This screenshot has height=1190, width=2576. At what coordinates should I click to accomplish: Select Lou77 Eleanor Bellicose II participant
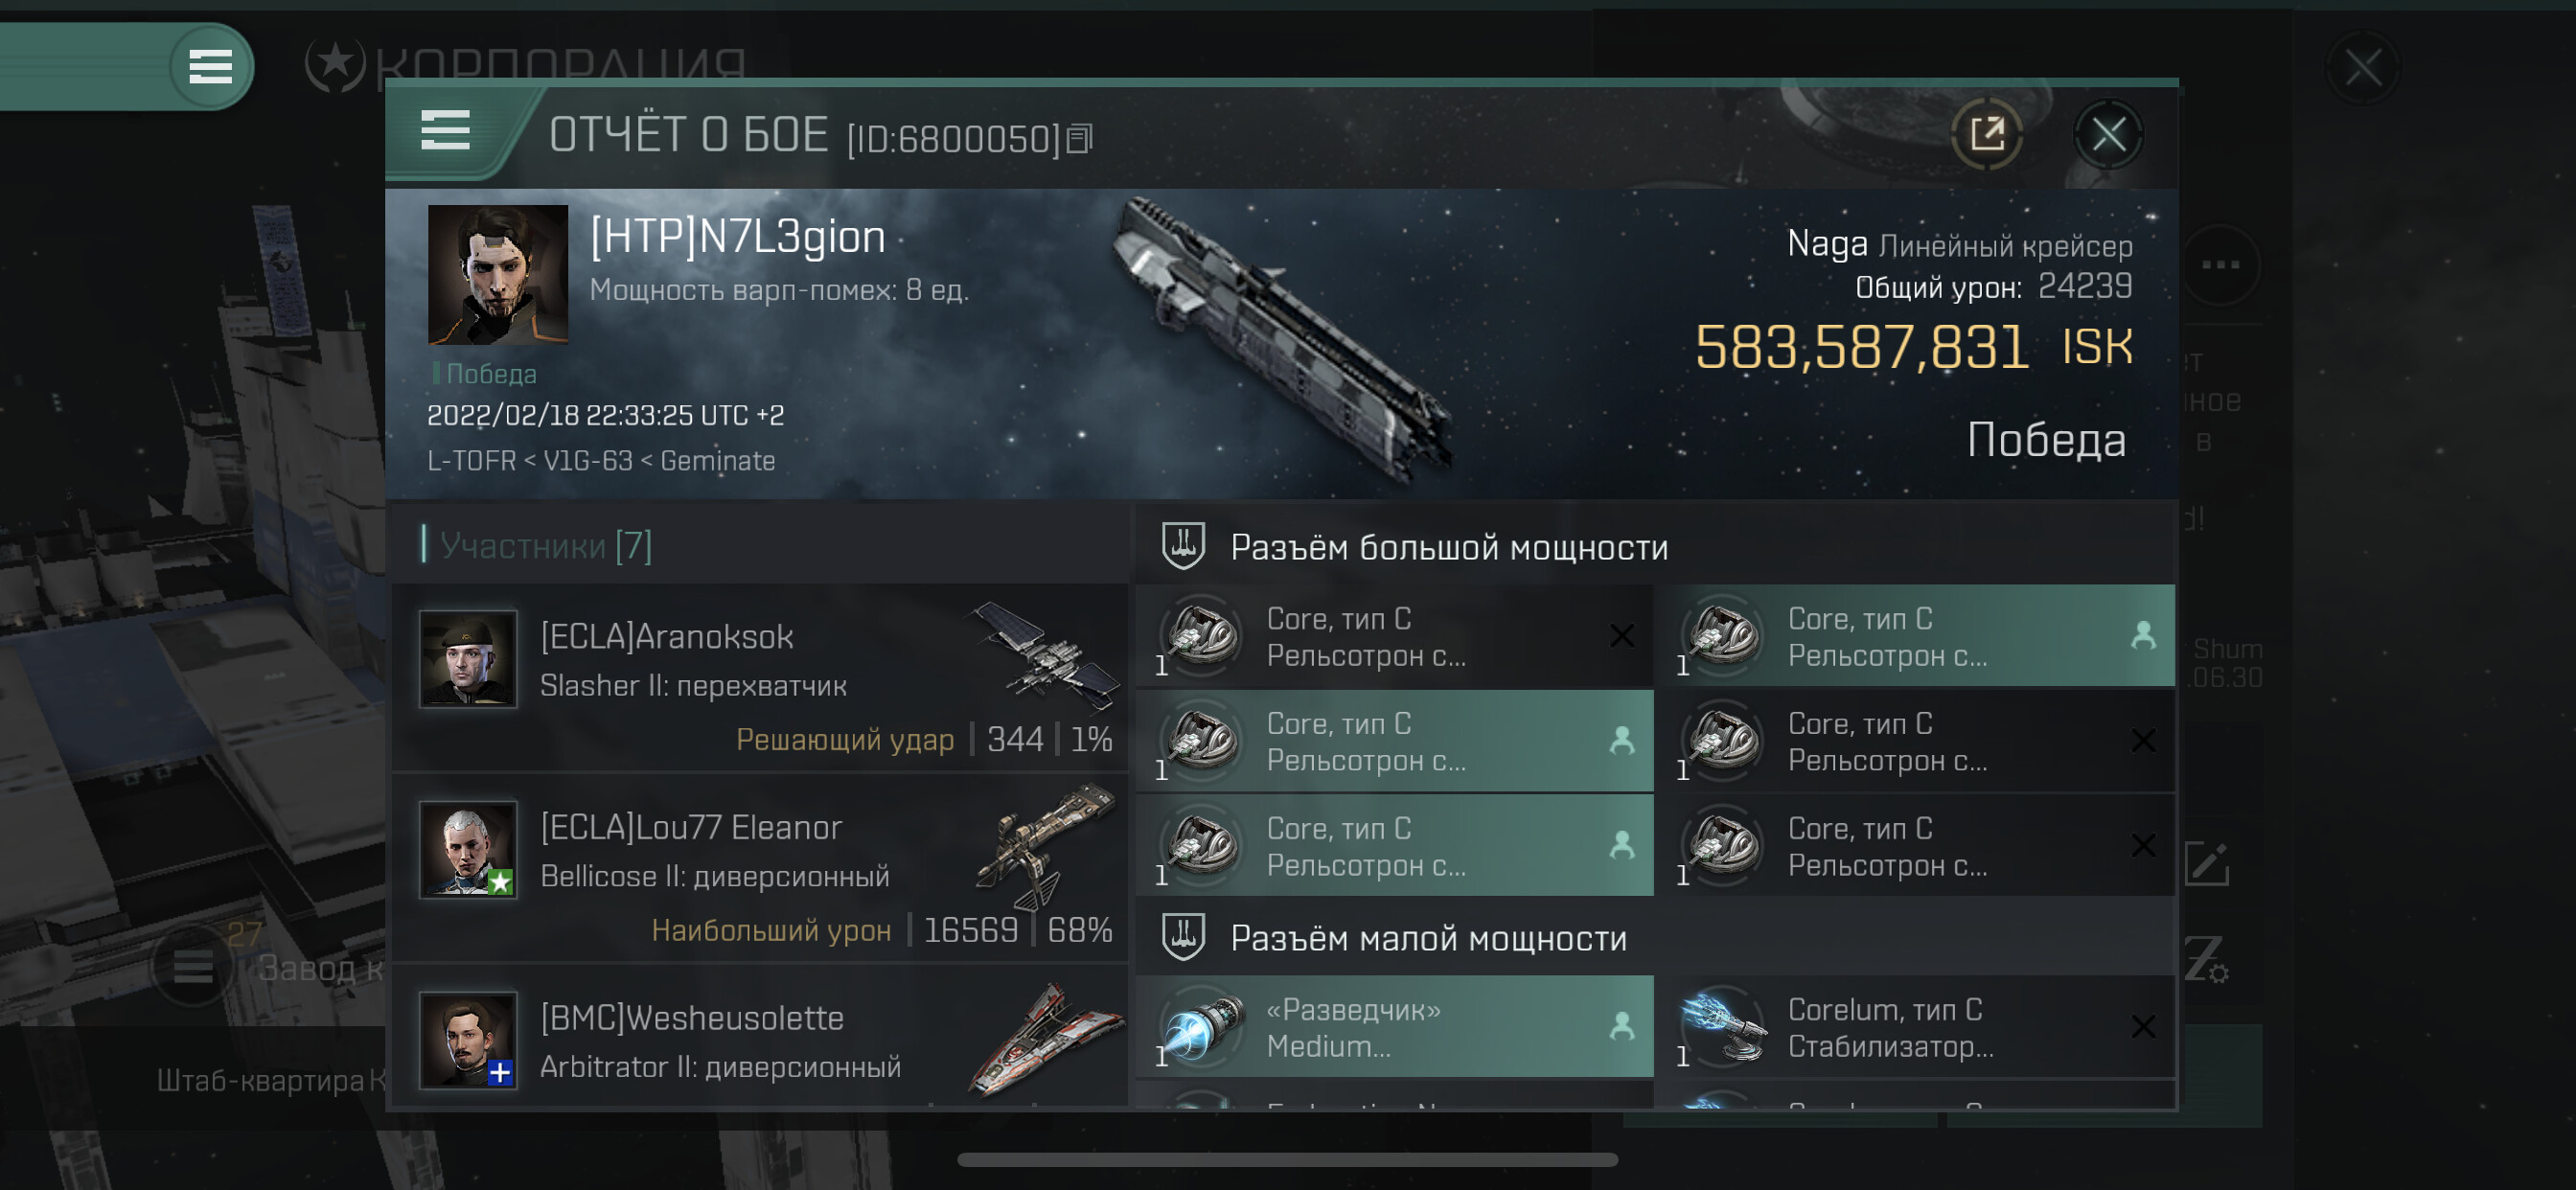point(762,868)
